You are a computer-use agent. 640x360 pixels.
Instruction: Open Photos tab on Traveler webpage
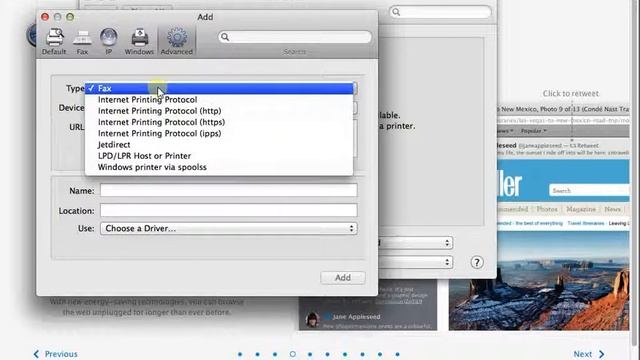(547, 209)
